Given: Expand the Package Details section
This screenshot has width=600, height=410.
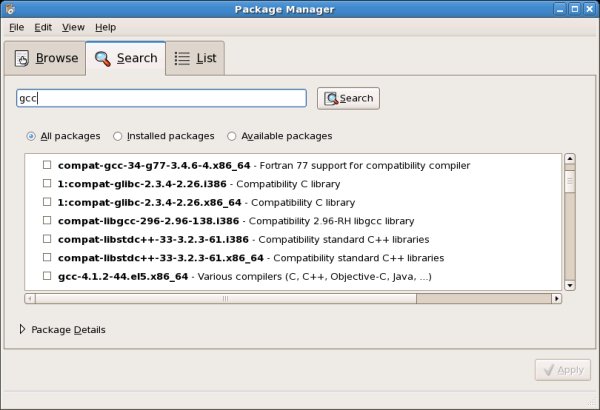Looking at the screenshot, I should [22, 329].
